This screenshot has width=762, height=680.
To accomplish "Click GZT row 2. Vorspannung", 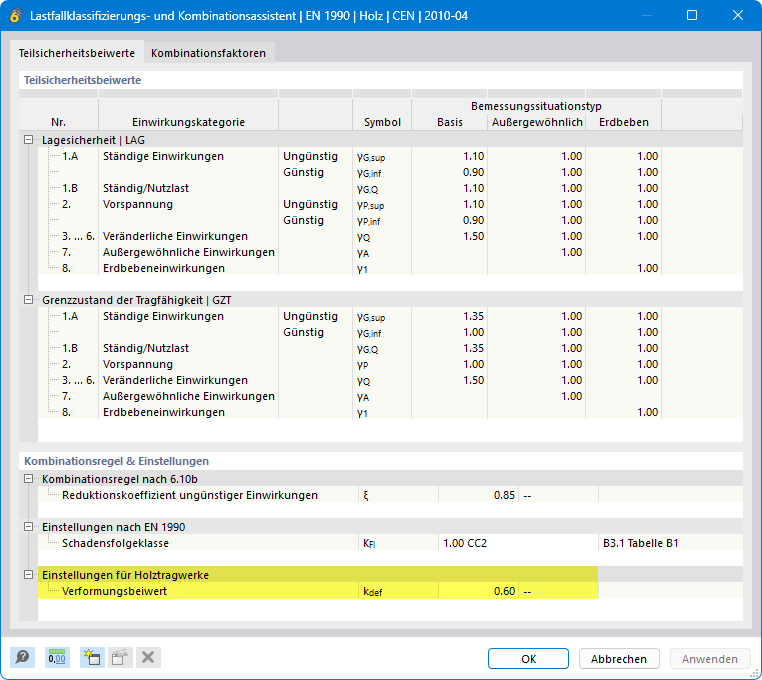I will pos(138,364).
